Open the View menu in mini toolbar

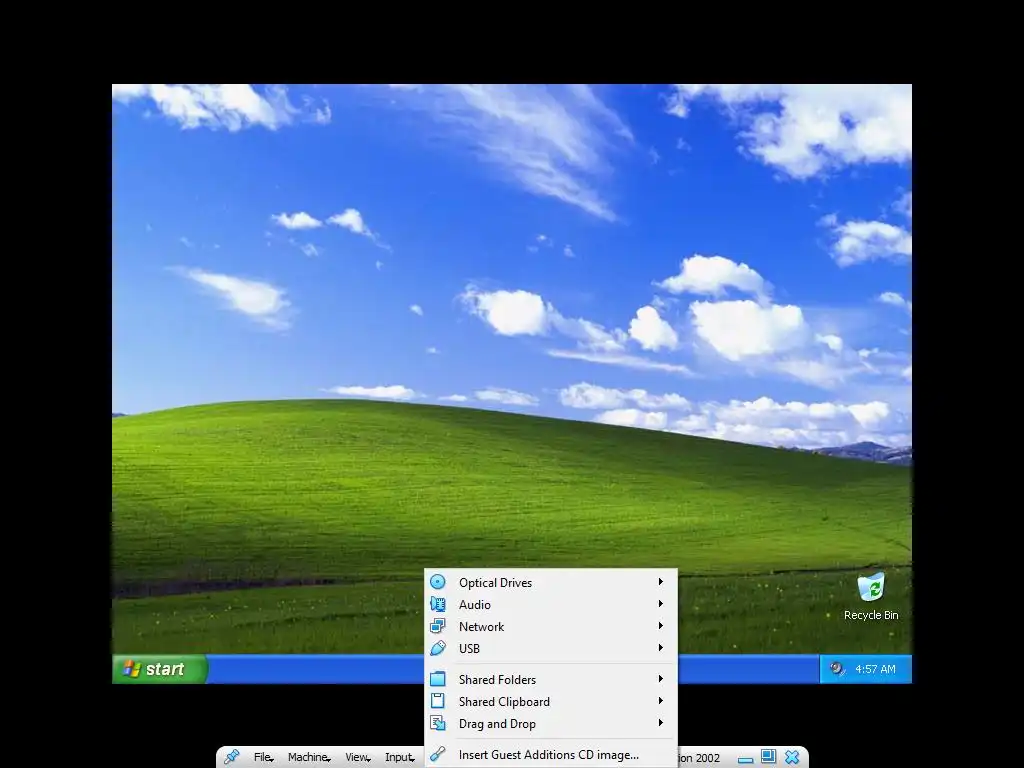click(x=357, y=757)
